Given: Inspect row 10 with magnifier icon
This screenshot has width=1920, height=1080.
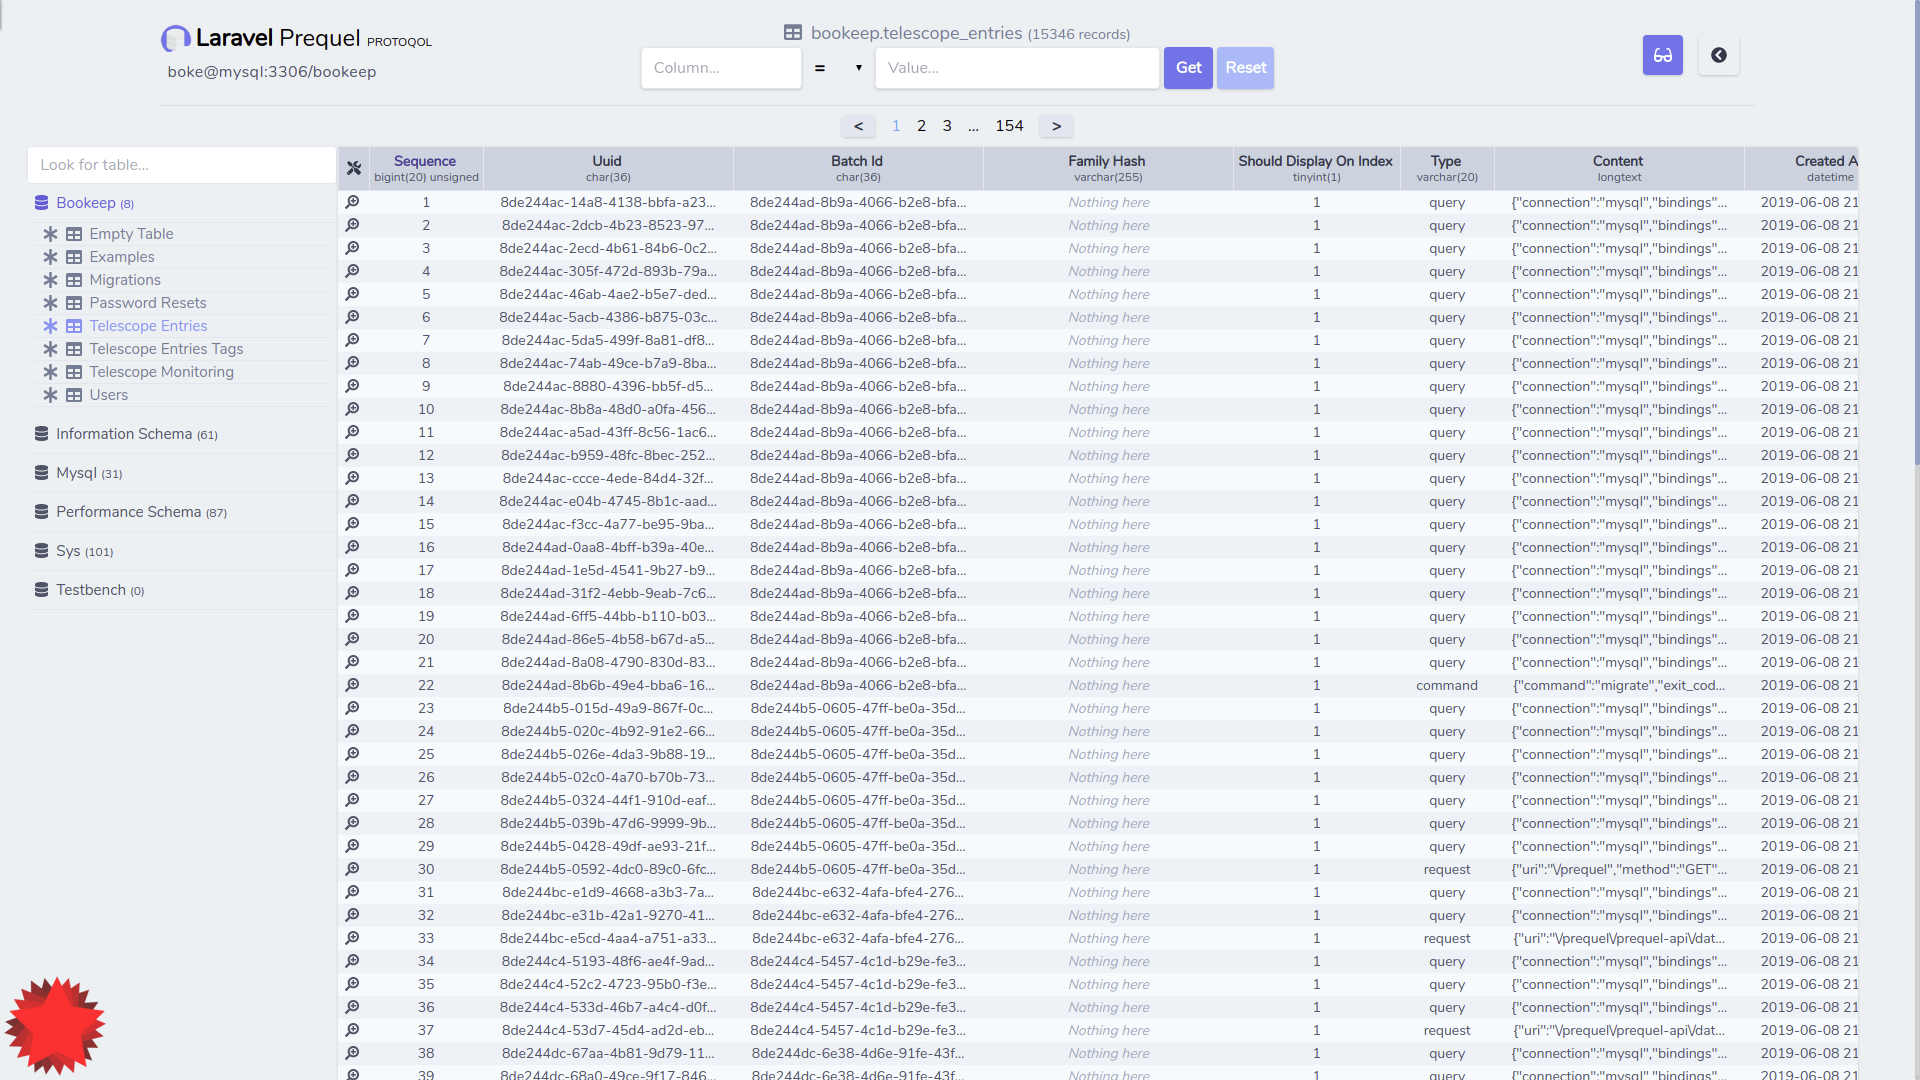Looking at the screenshot, I should (353, 409).
